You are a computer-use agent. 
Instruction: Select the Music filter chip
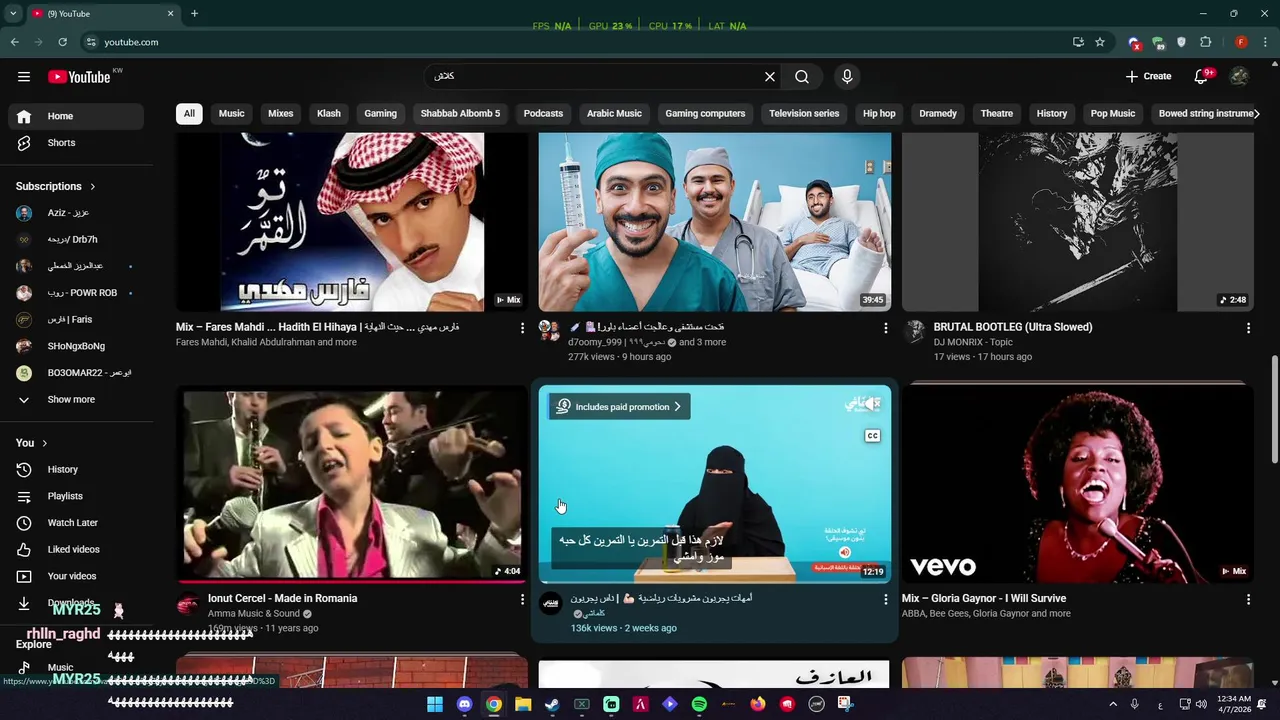click(232, 114)
